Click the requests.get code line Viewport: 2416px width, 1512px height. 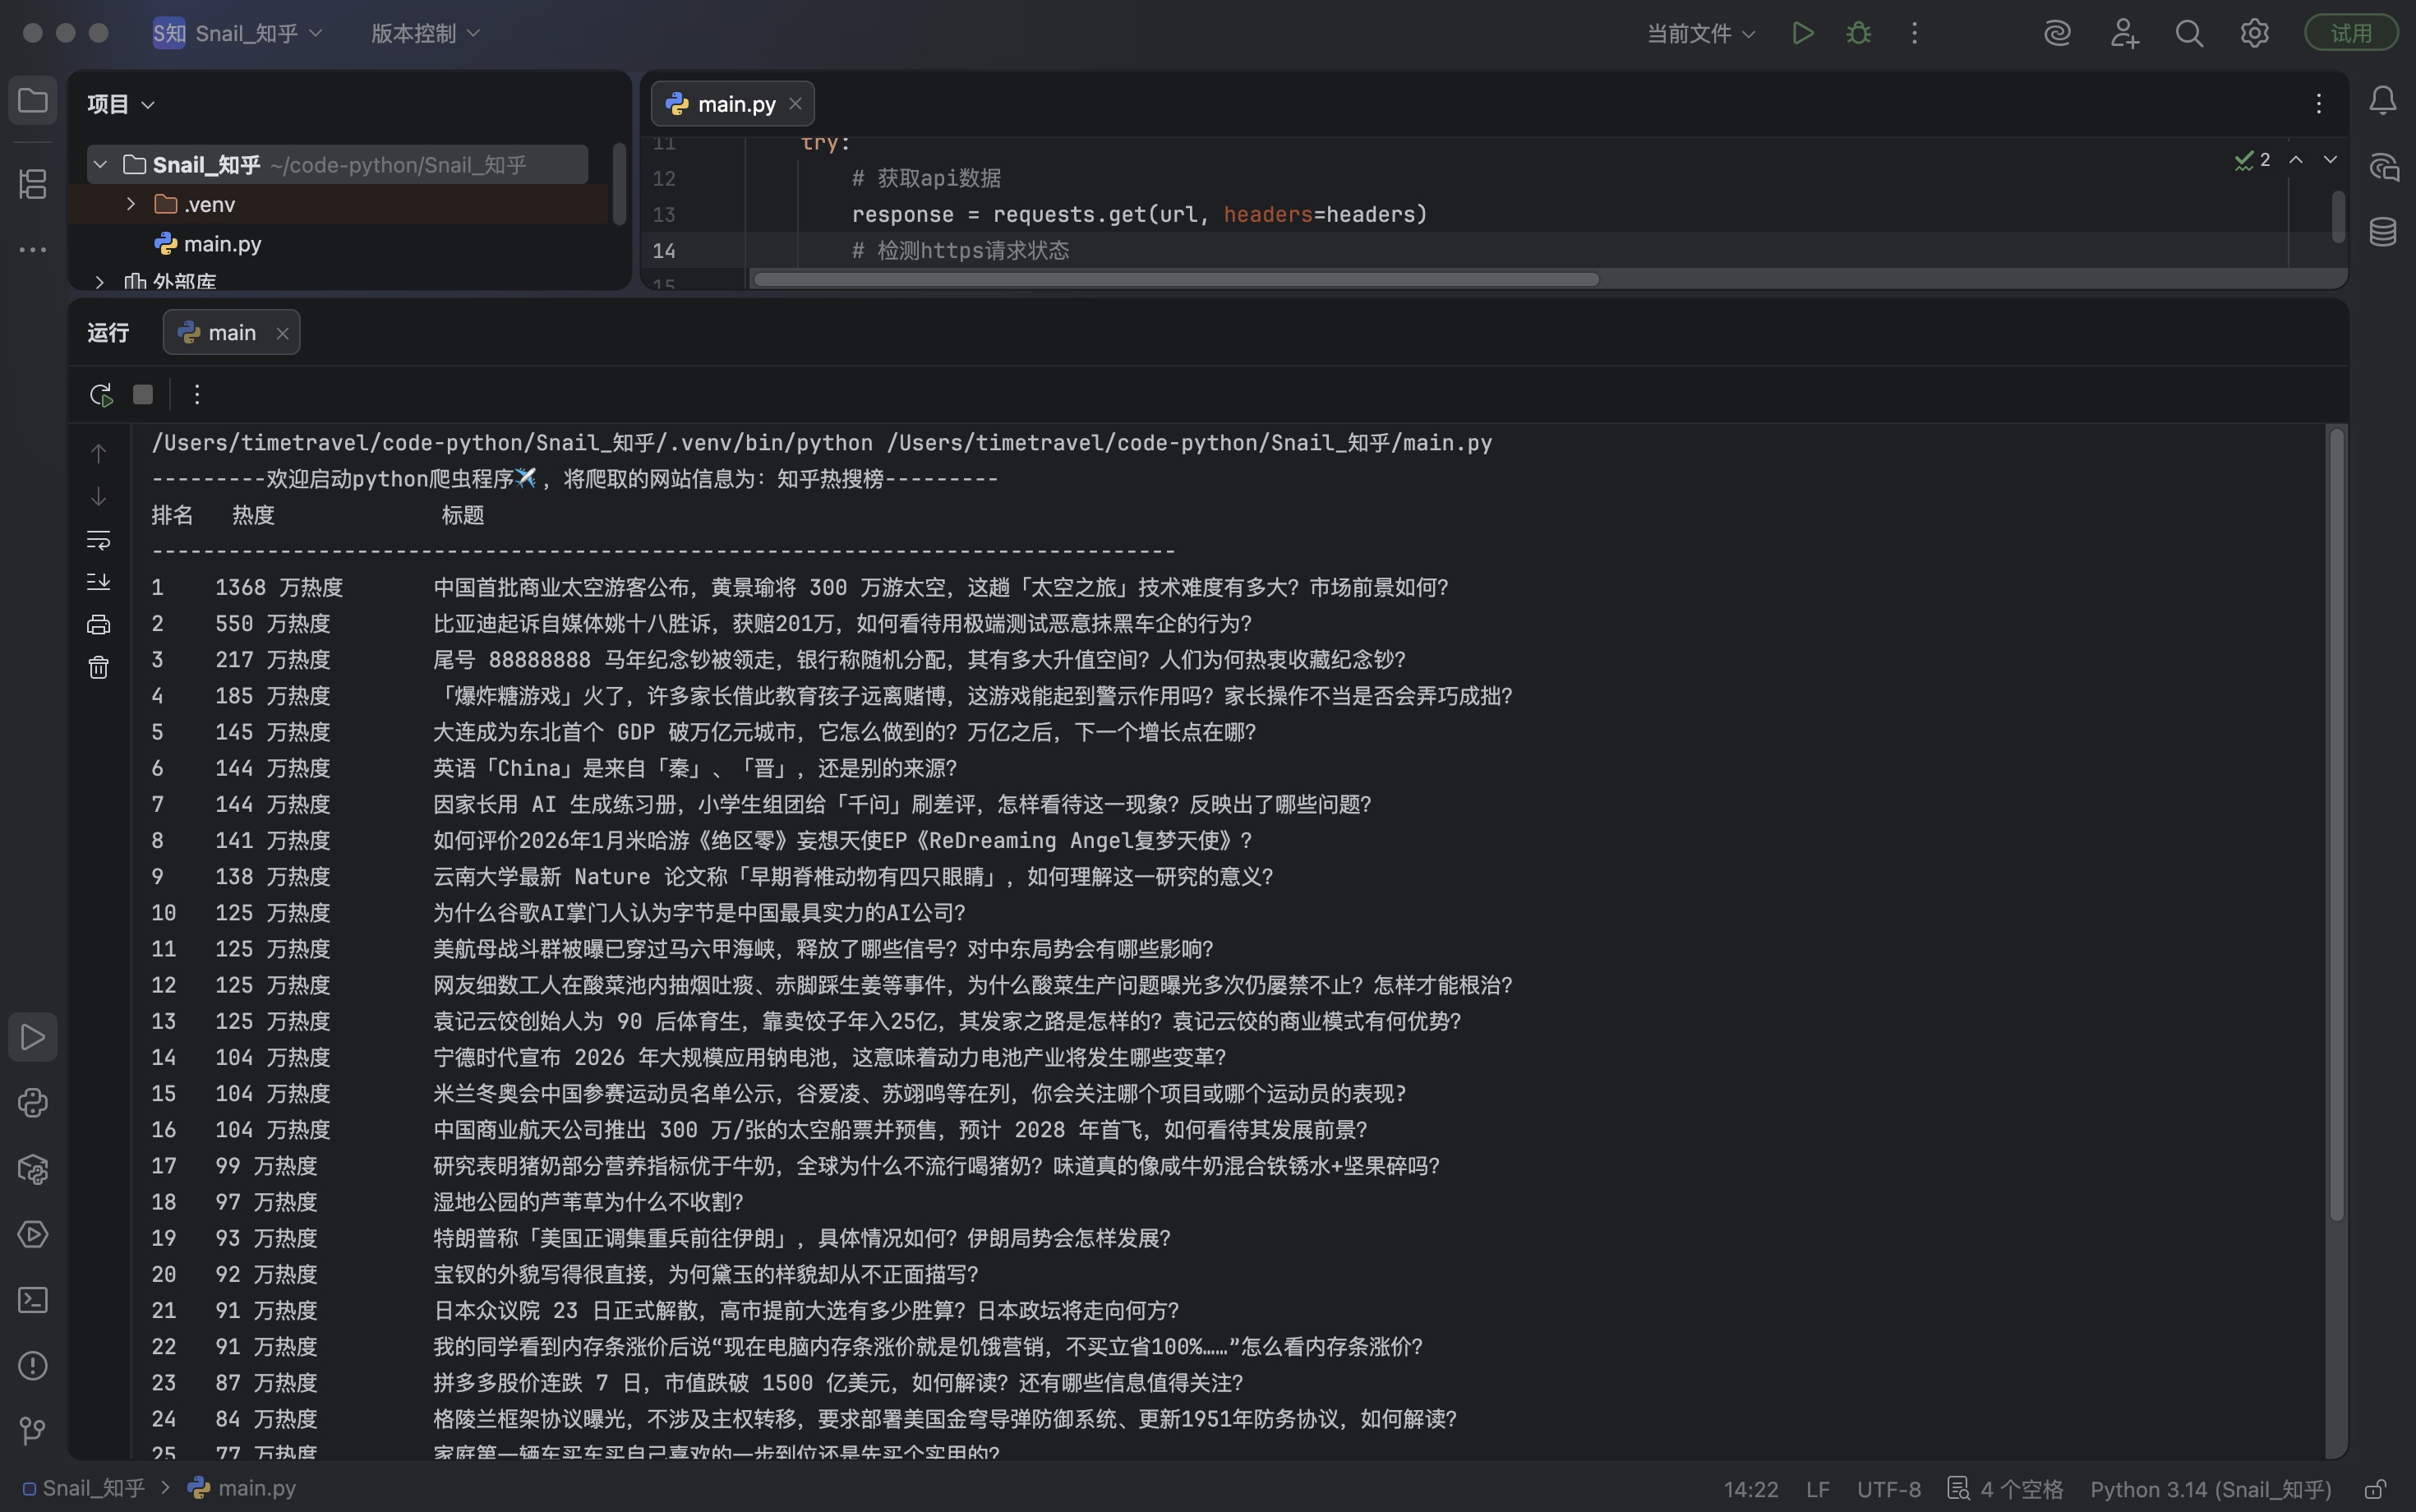click(x=1139, y=214)
